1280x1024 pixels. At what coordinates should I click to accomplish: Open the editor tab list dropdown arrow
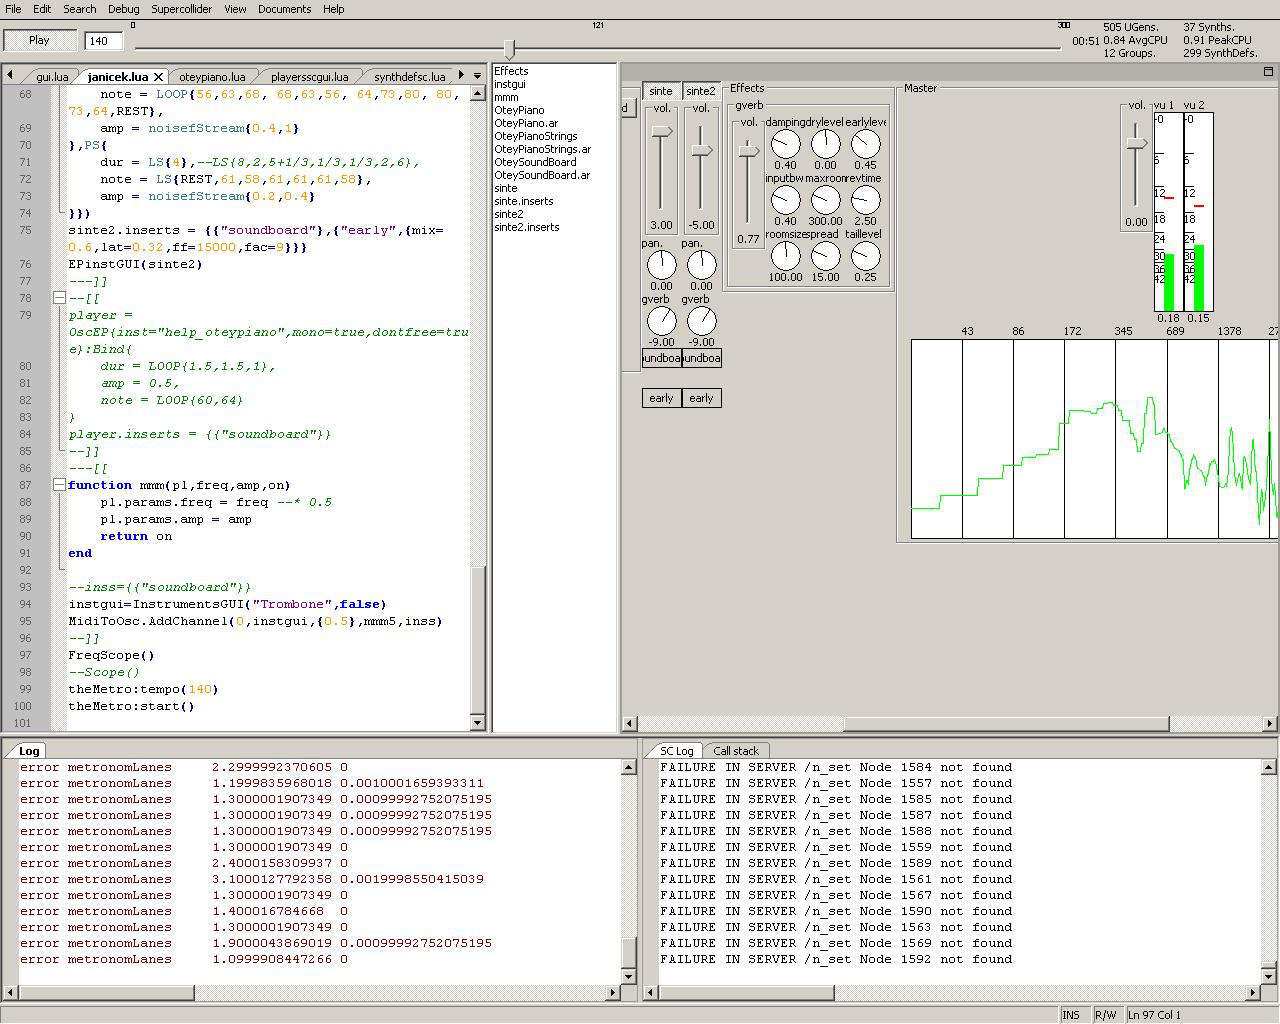(475, 75)
